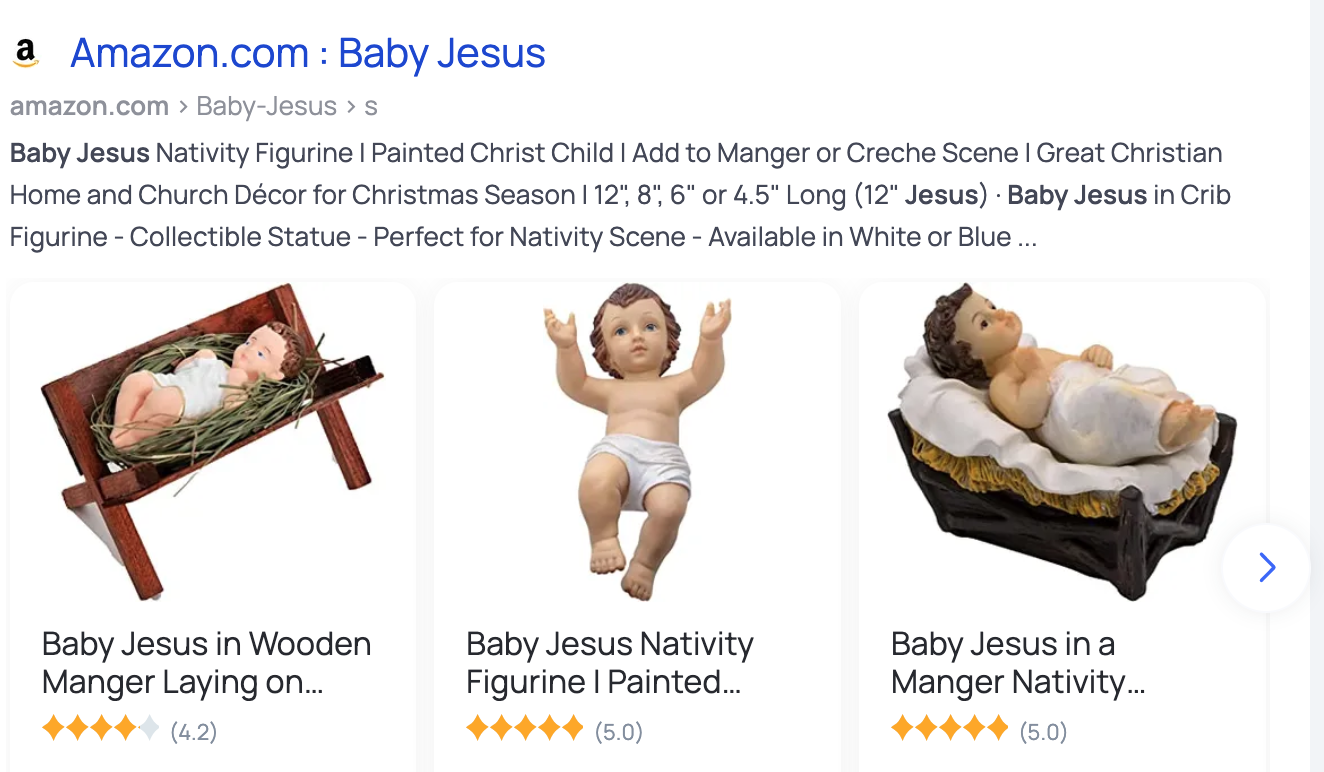Open the "Amazon.com : Baby Jesus" result title
The image size is (1324, 772).
tap(308, 53)
